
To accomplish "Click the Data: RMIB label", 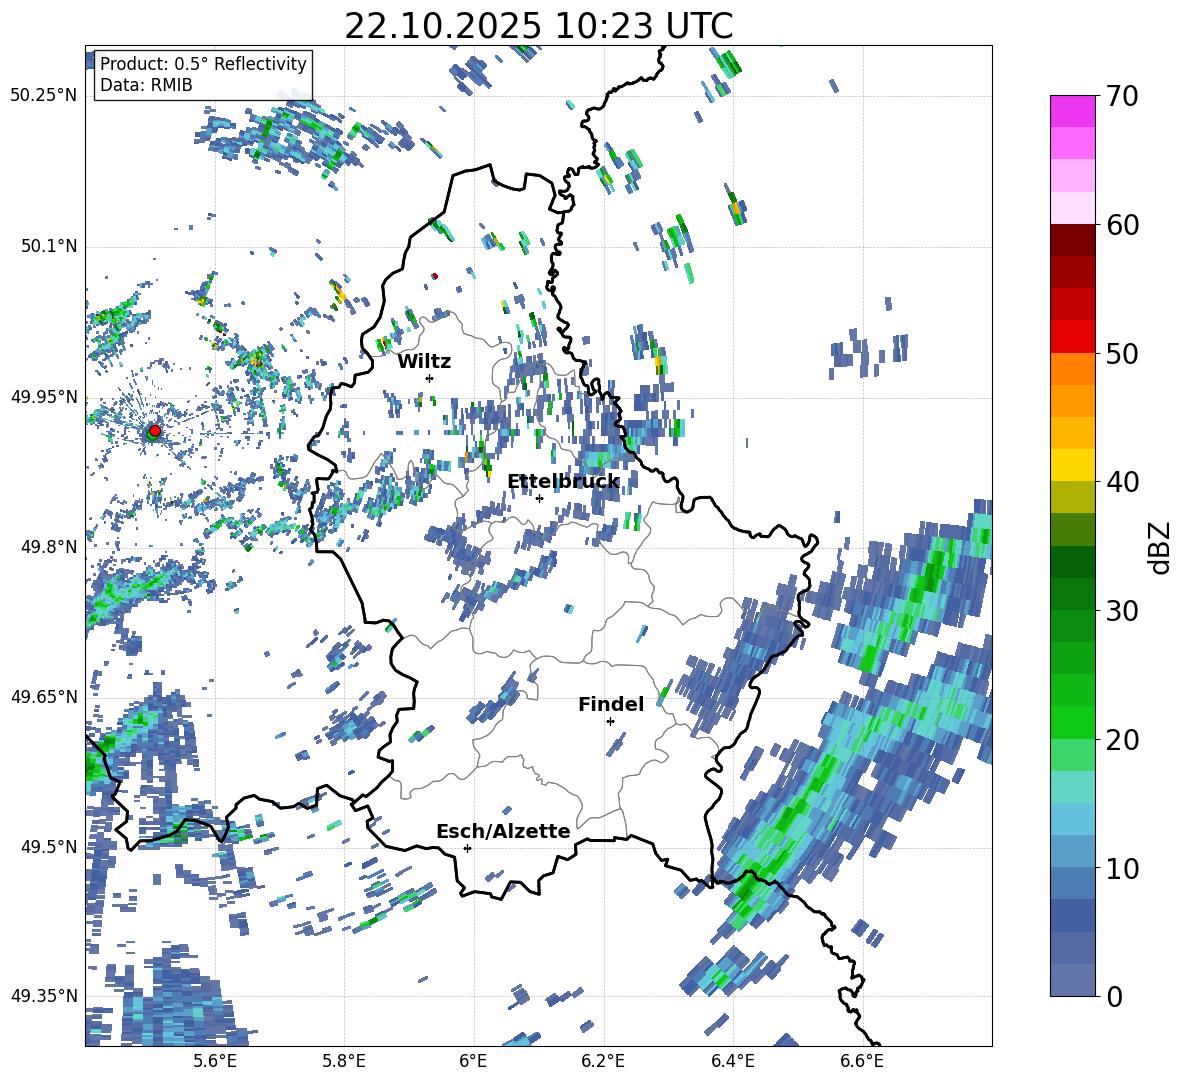I will click(146, 85).
